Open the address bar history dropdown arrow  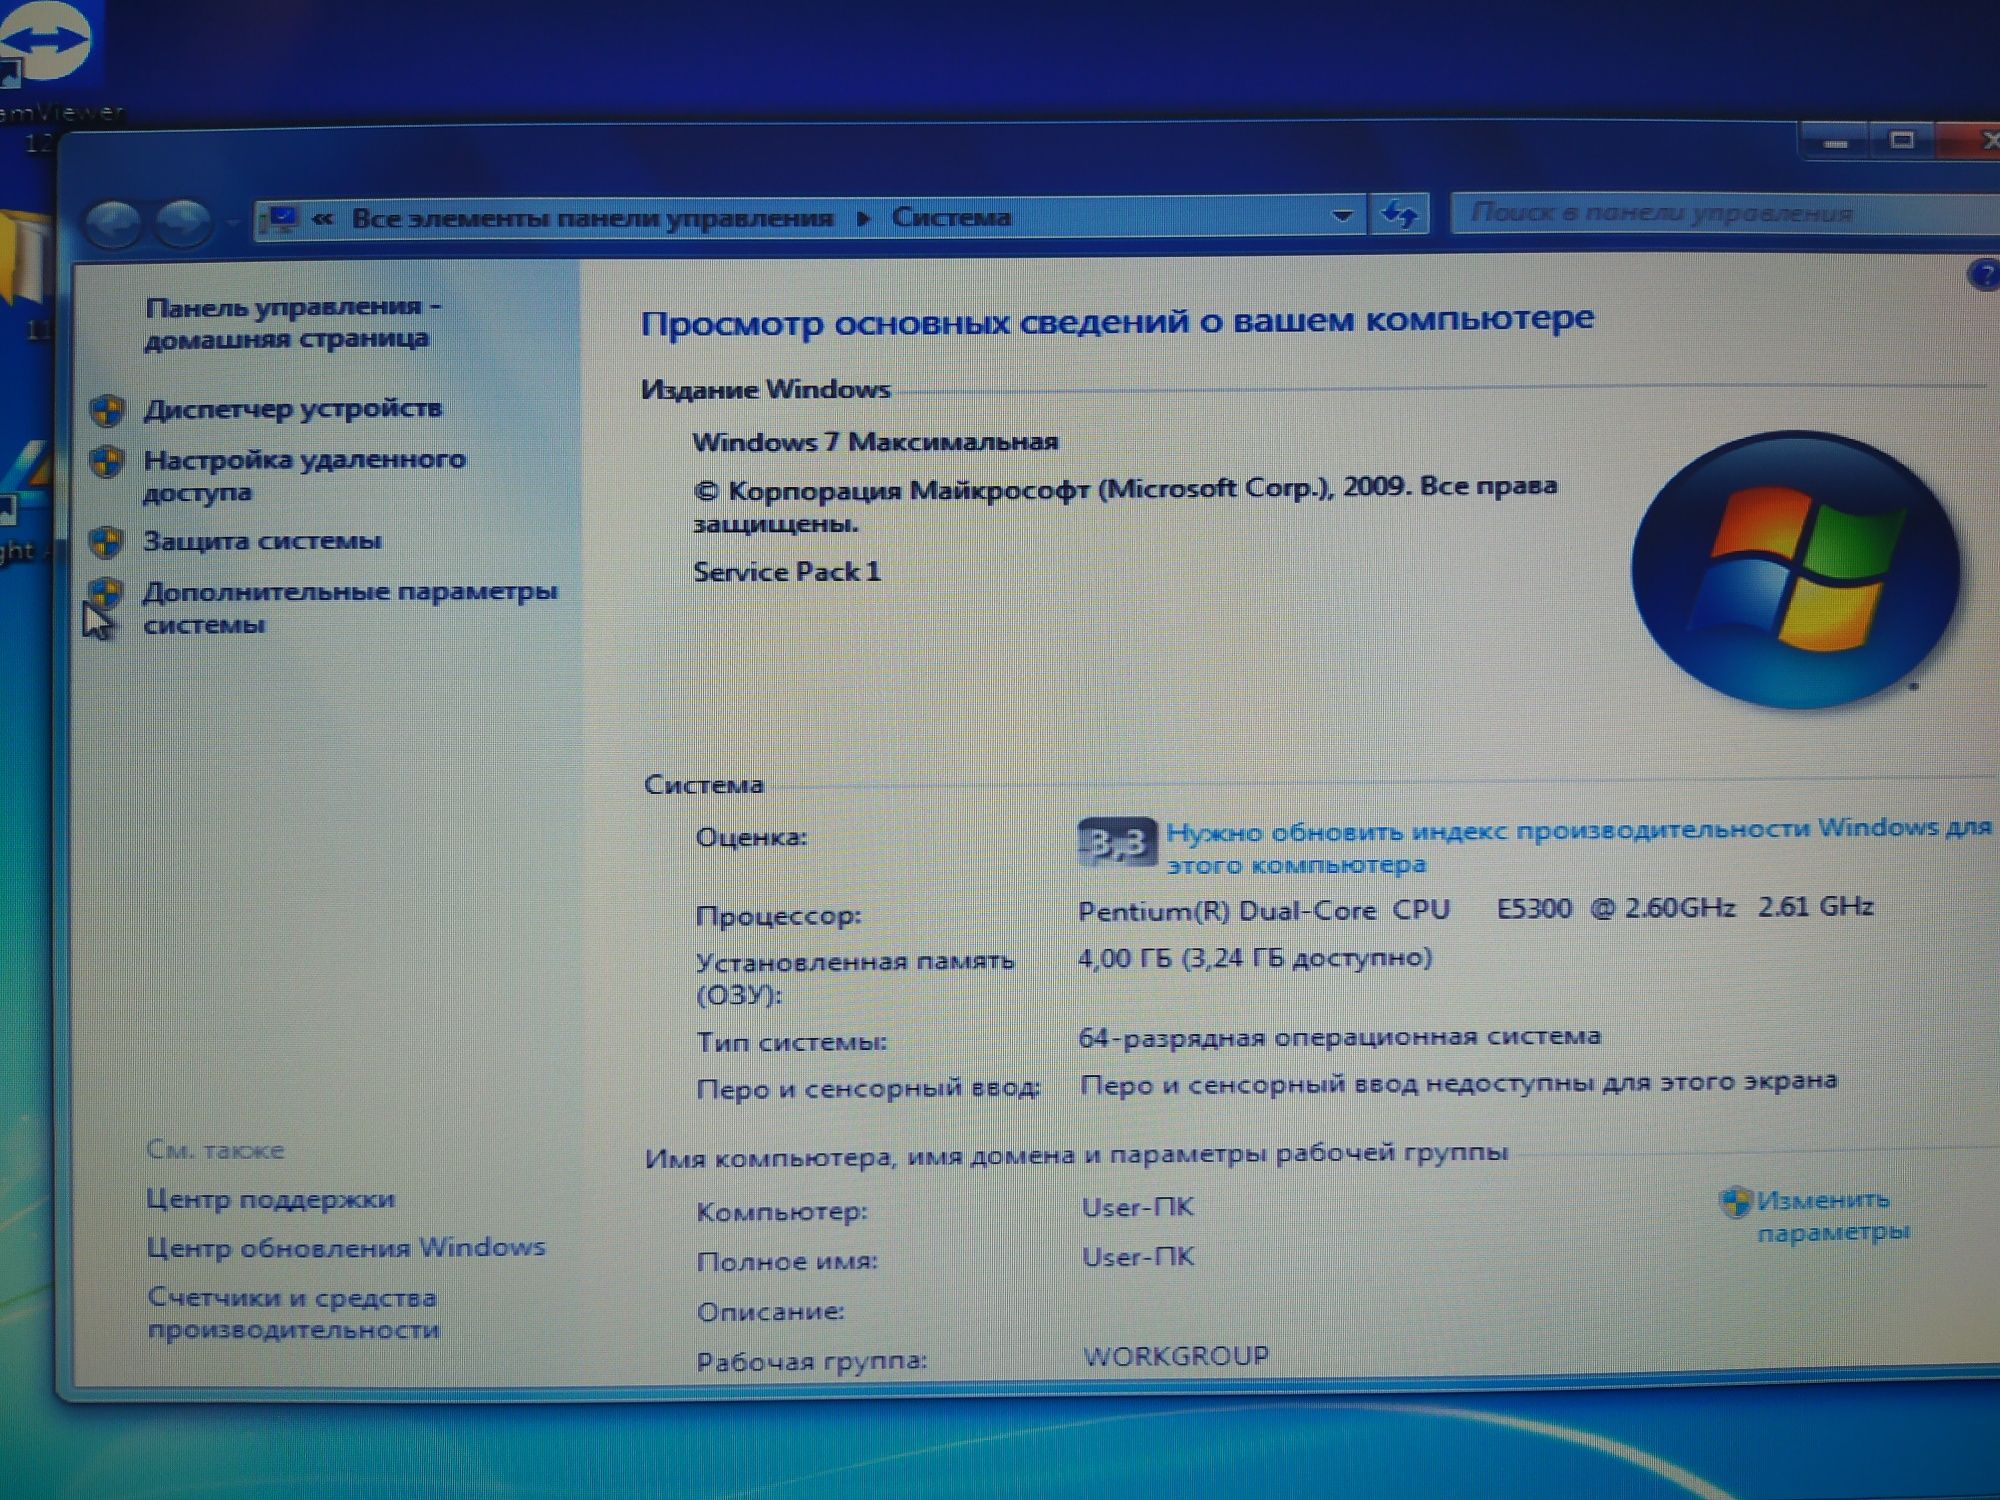[x=1342, y=215]
